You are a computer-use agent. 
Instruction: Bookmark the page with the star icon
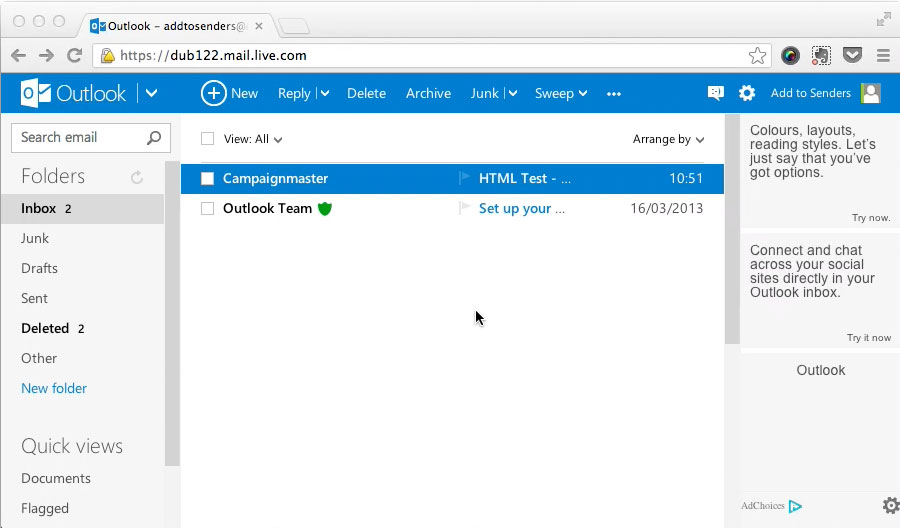pos(757,56)
